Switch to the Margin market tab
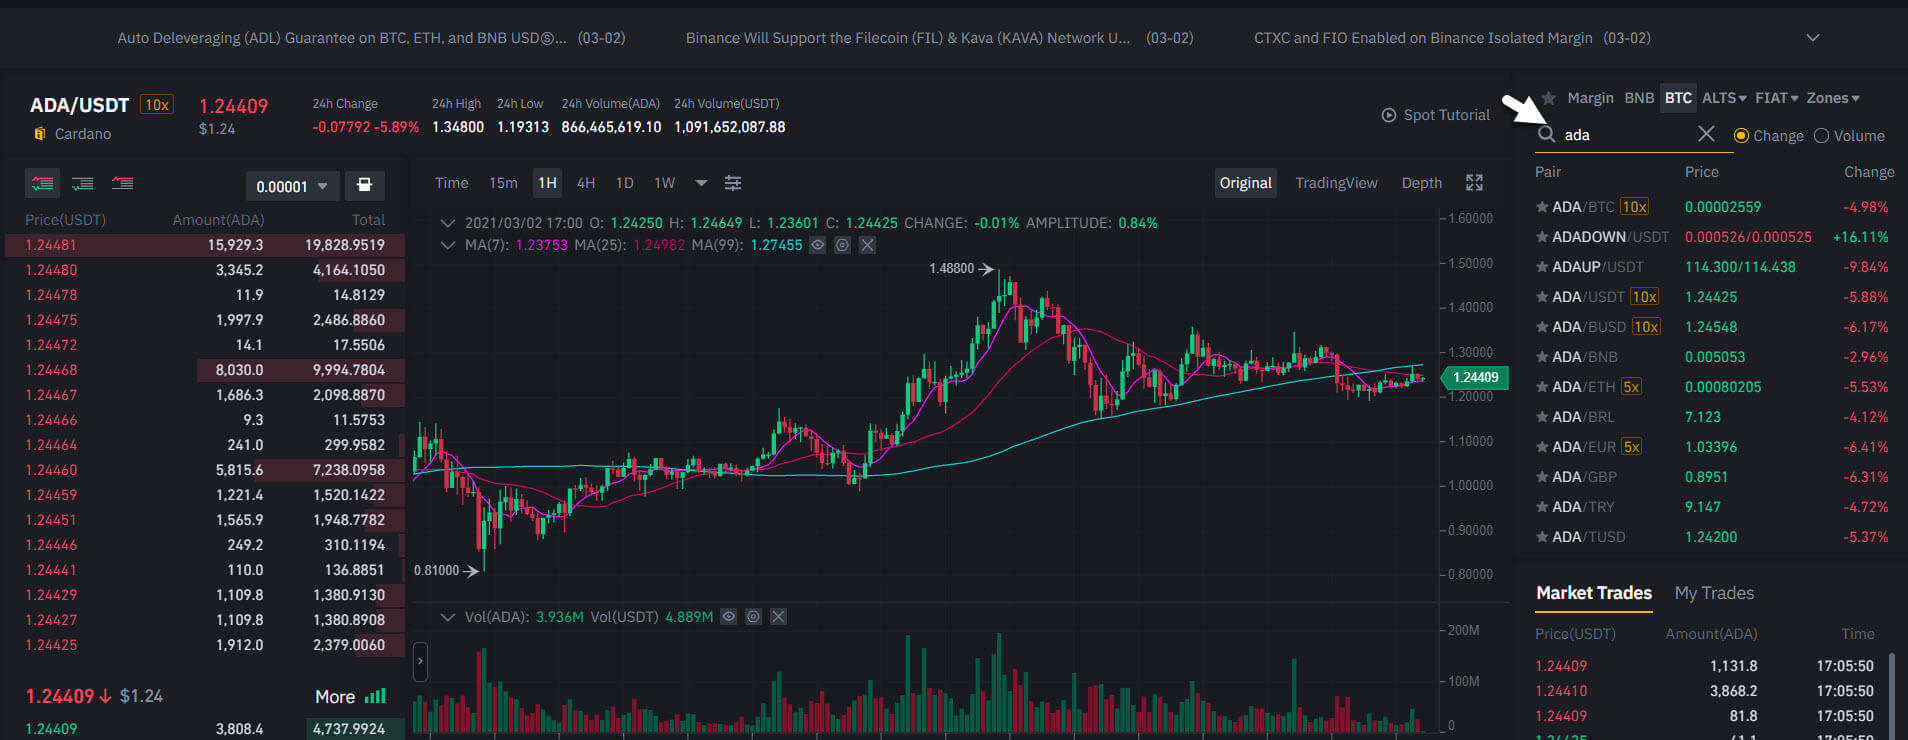Viewport: 1908px width, 740px height. 1590,98
